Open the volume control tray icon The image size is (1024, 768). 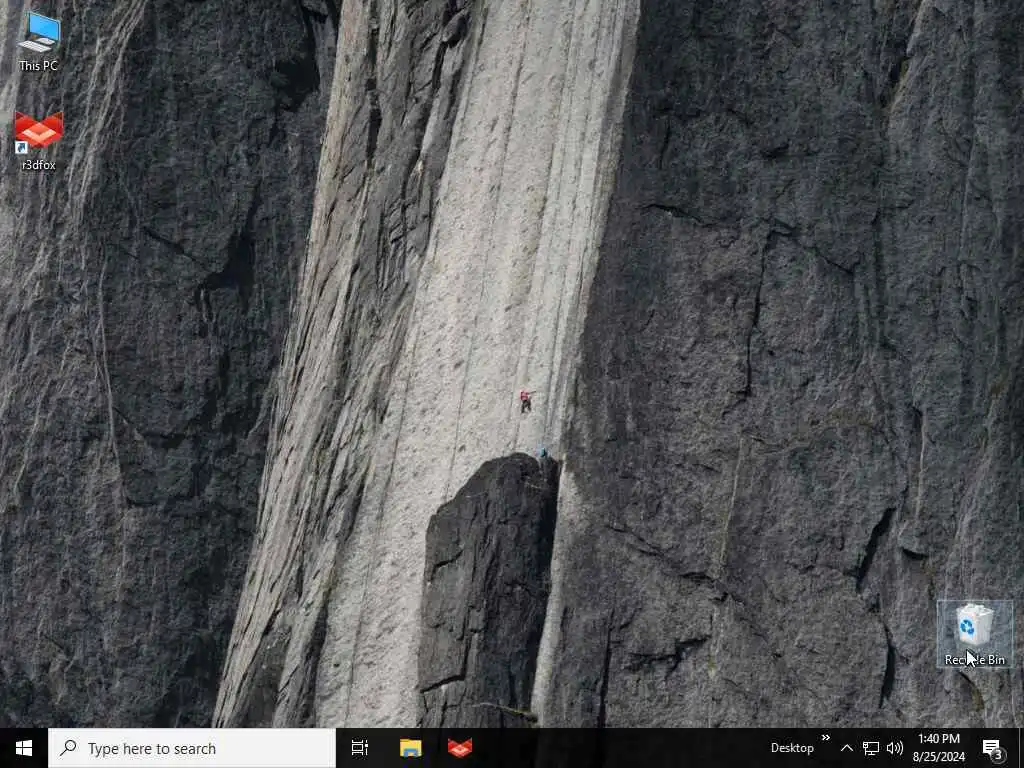895,748
